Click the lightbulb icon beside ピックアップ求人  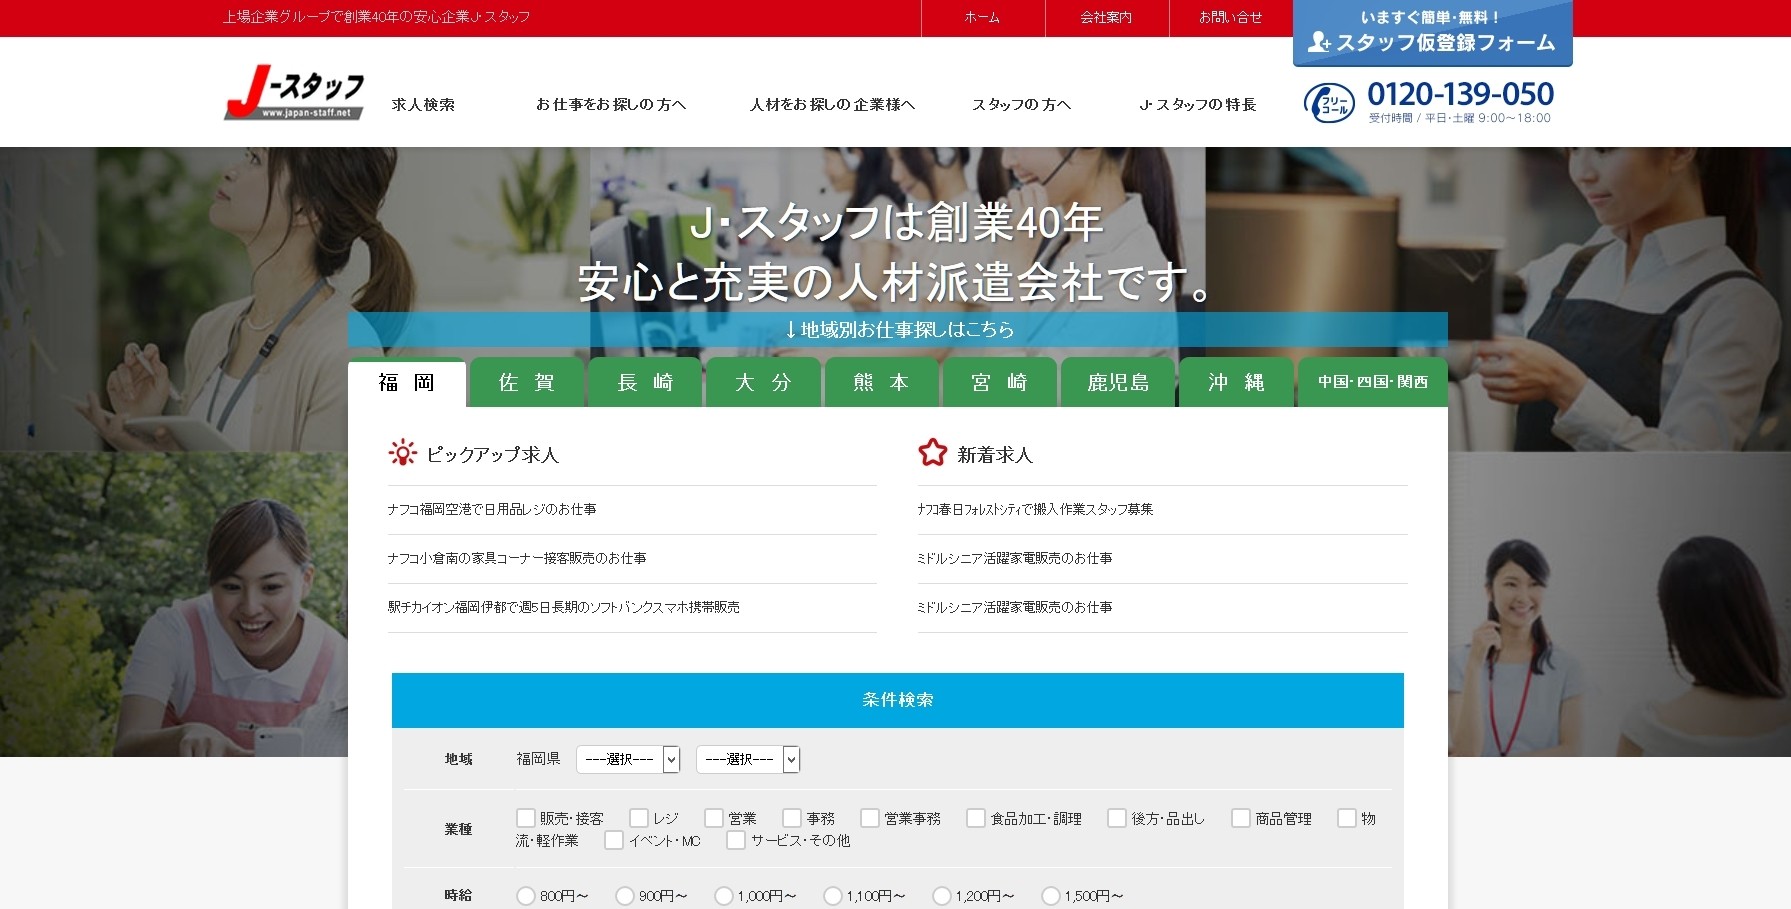tap(404, 453)
